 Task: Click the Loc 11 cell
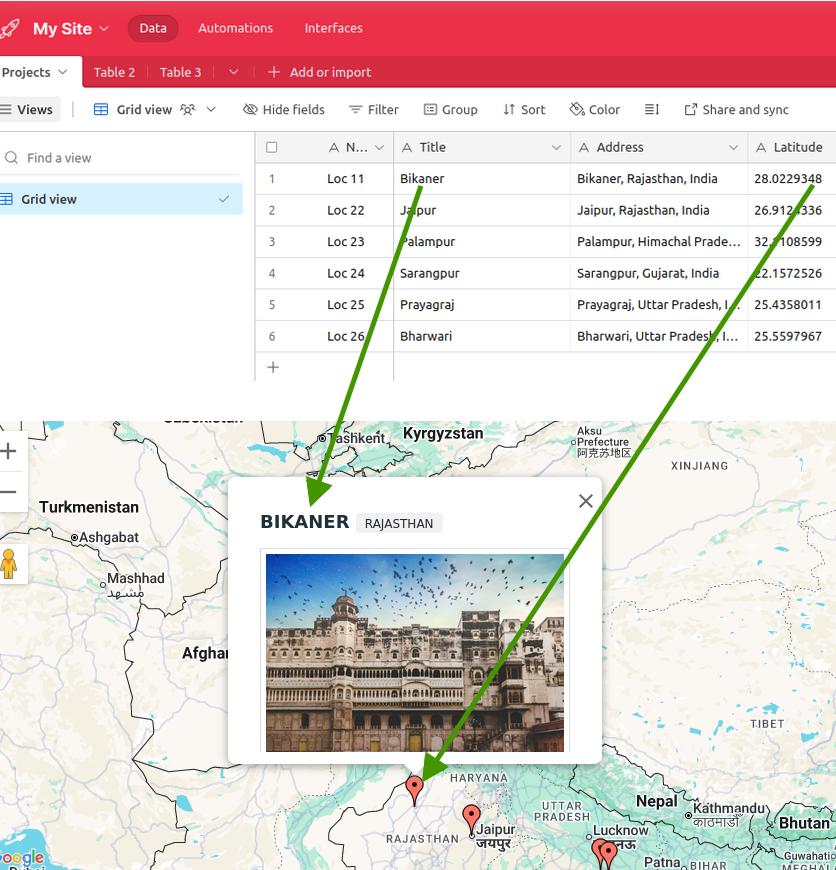(x=346, y=179)
